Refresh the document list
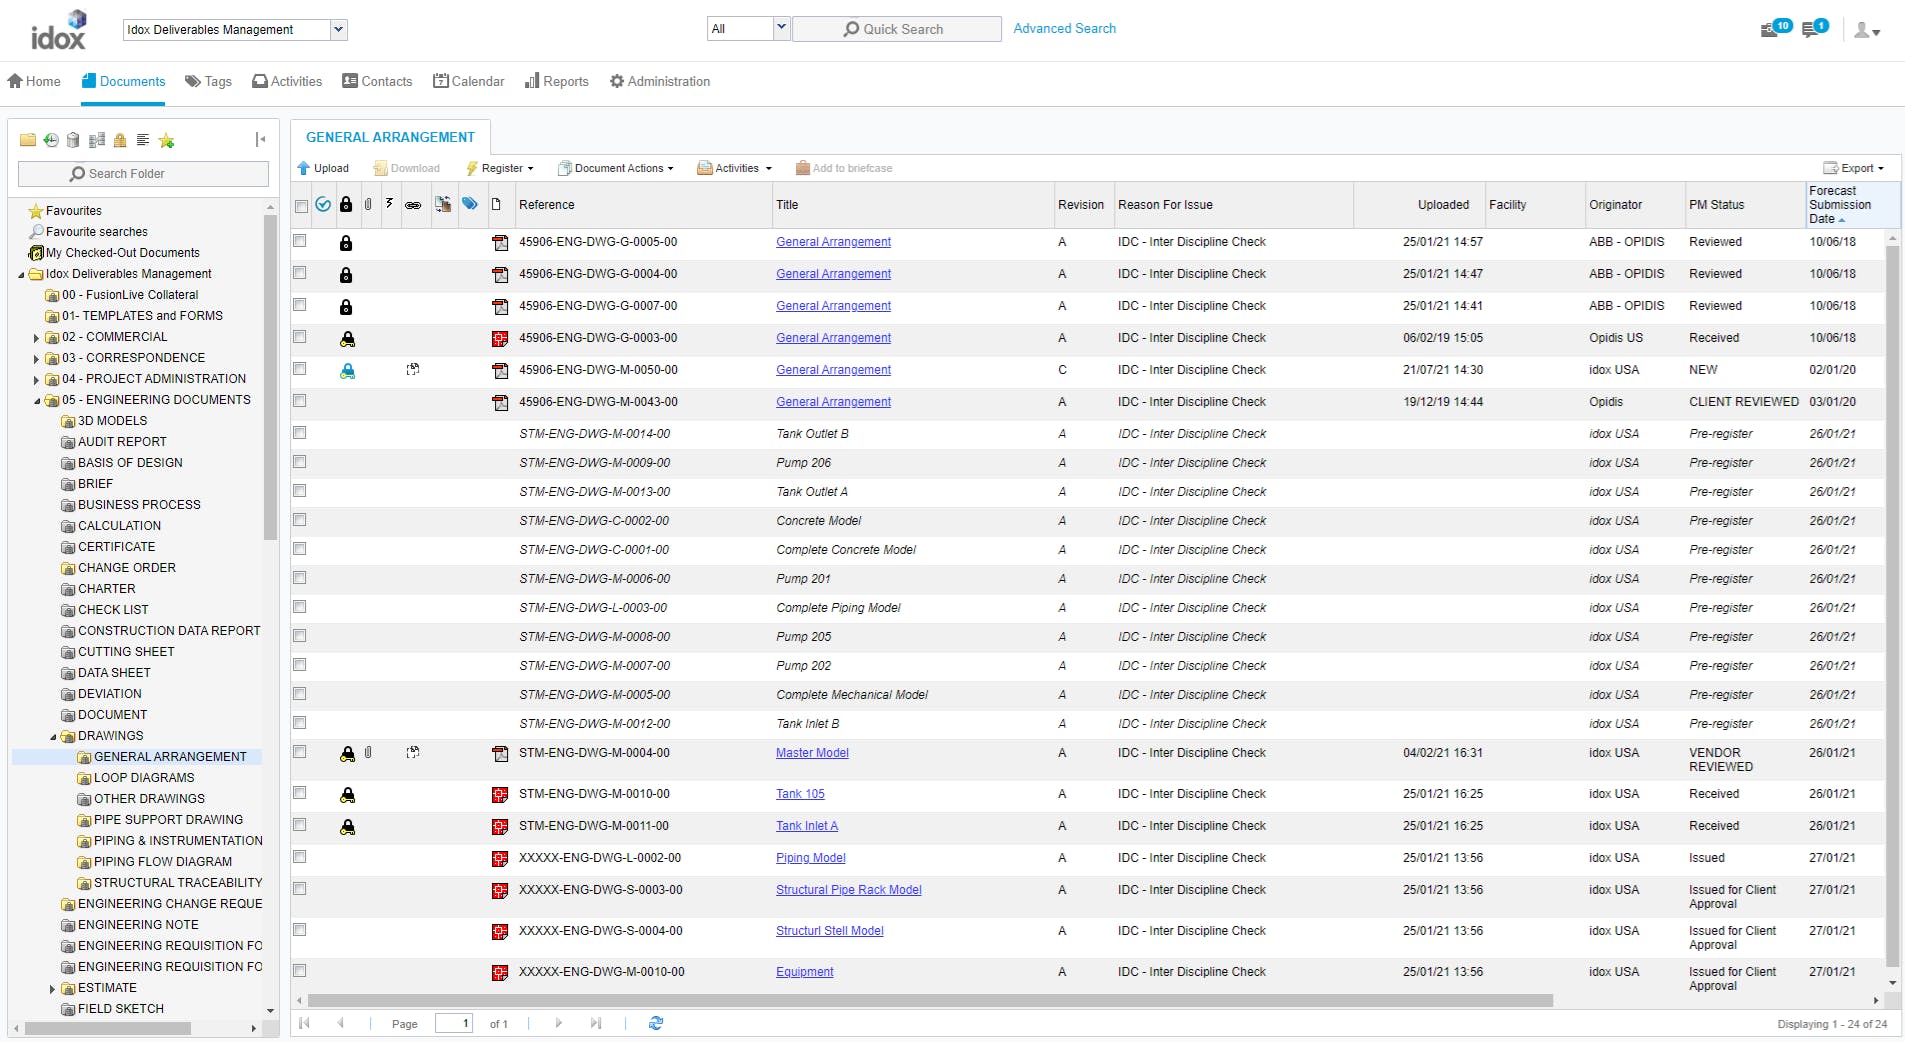 point(656,1023)
